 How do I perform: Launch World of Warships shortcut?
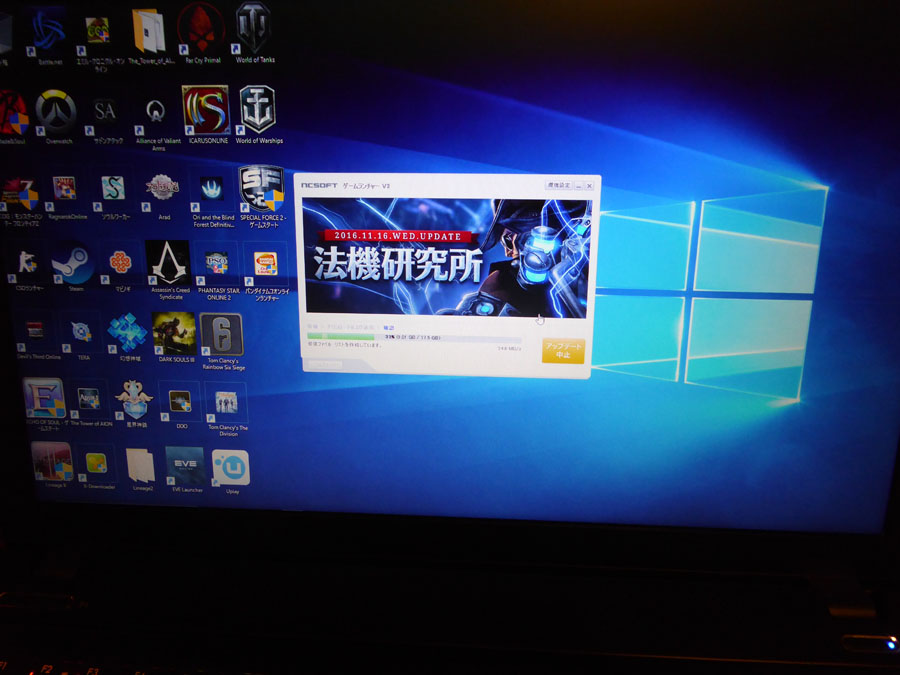point(258,115)
